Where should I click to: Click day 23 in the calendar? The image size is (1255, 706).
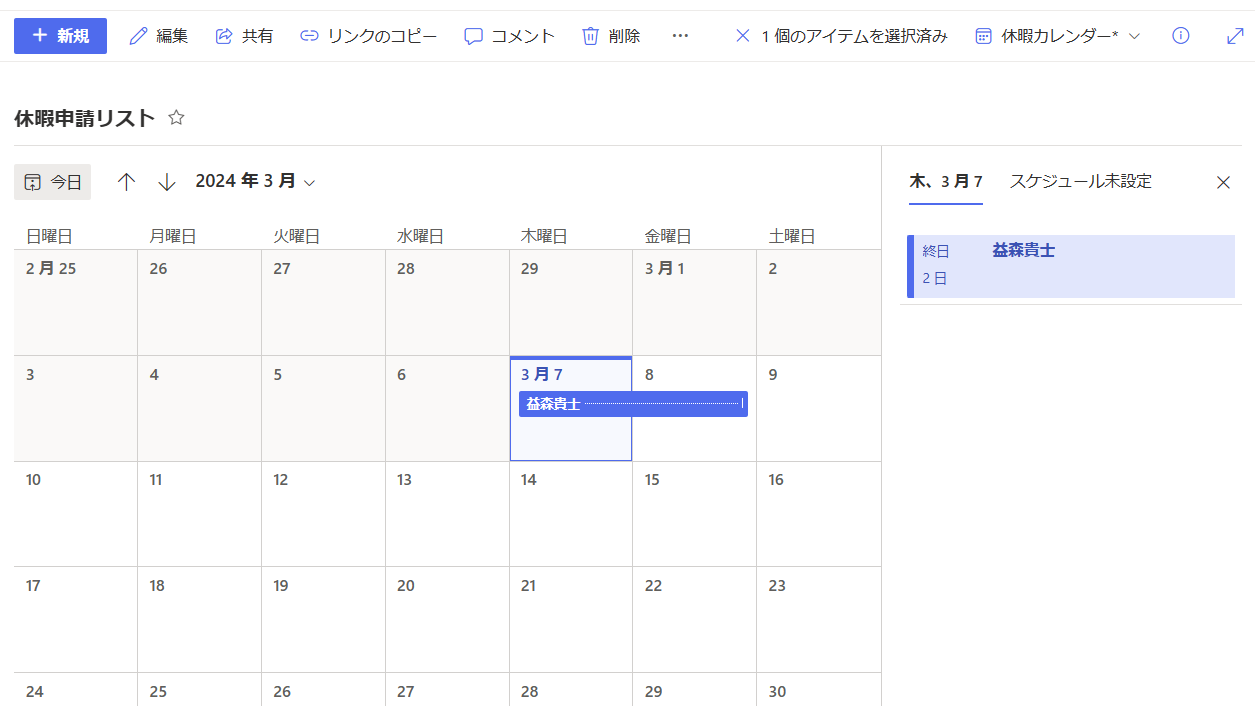818,620
